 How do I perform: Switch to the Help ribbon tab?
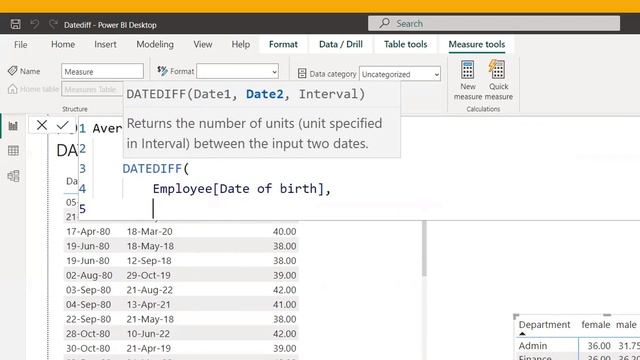(241, 44)
